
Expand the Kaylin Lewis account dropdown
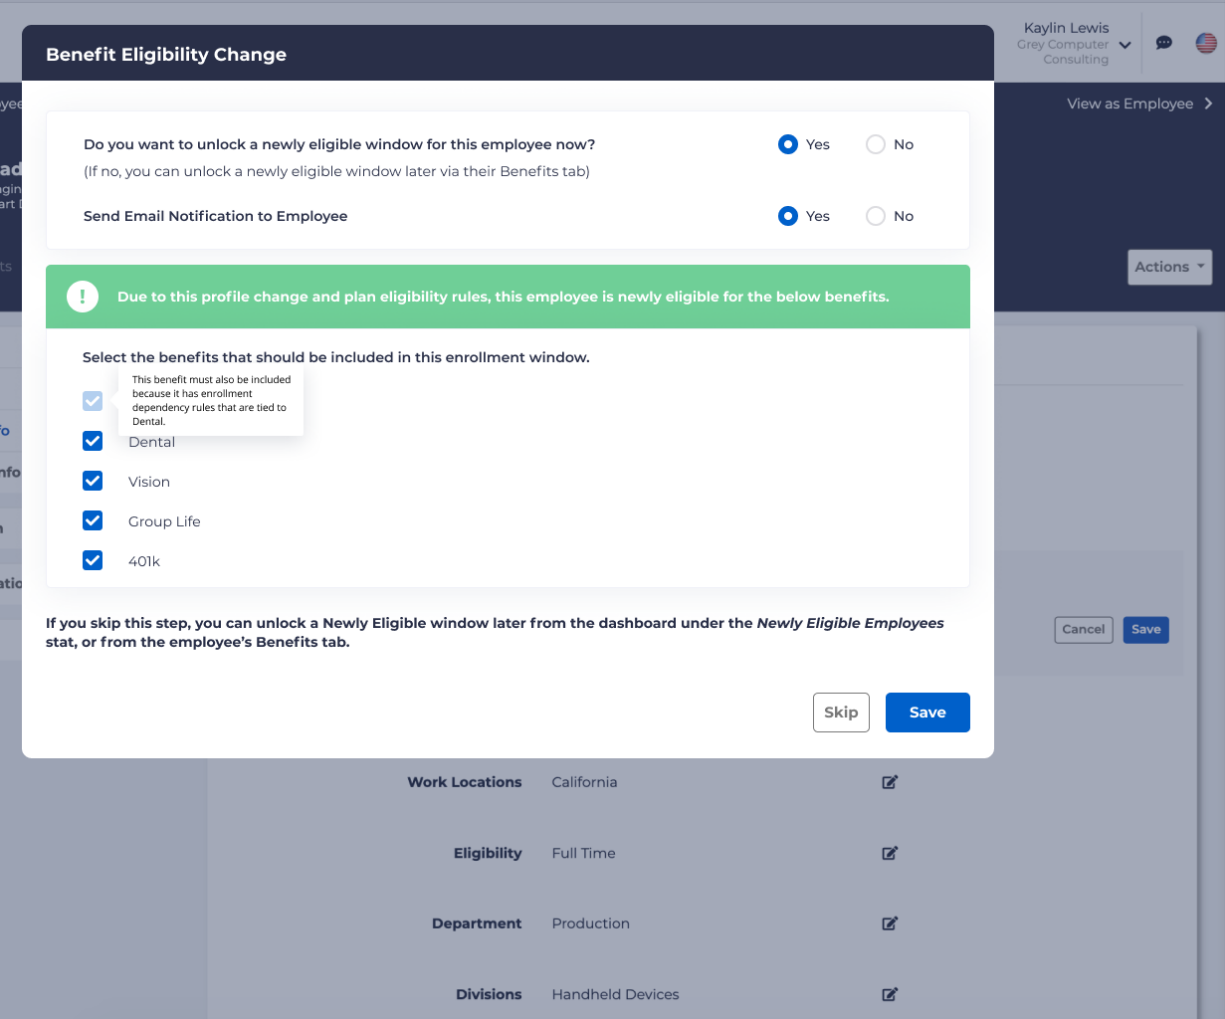(x=1125, y=45)
